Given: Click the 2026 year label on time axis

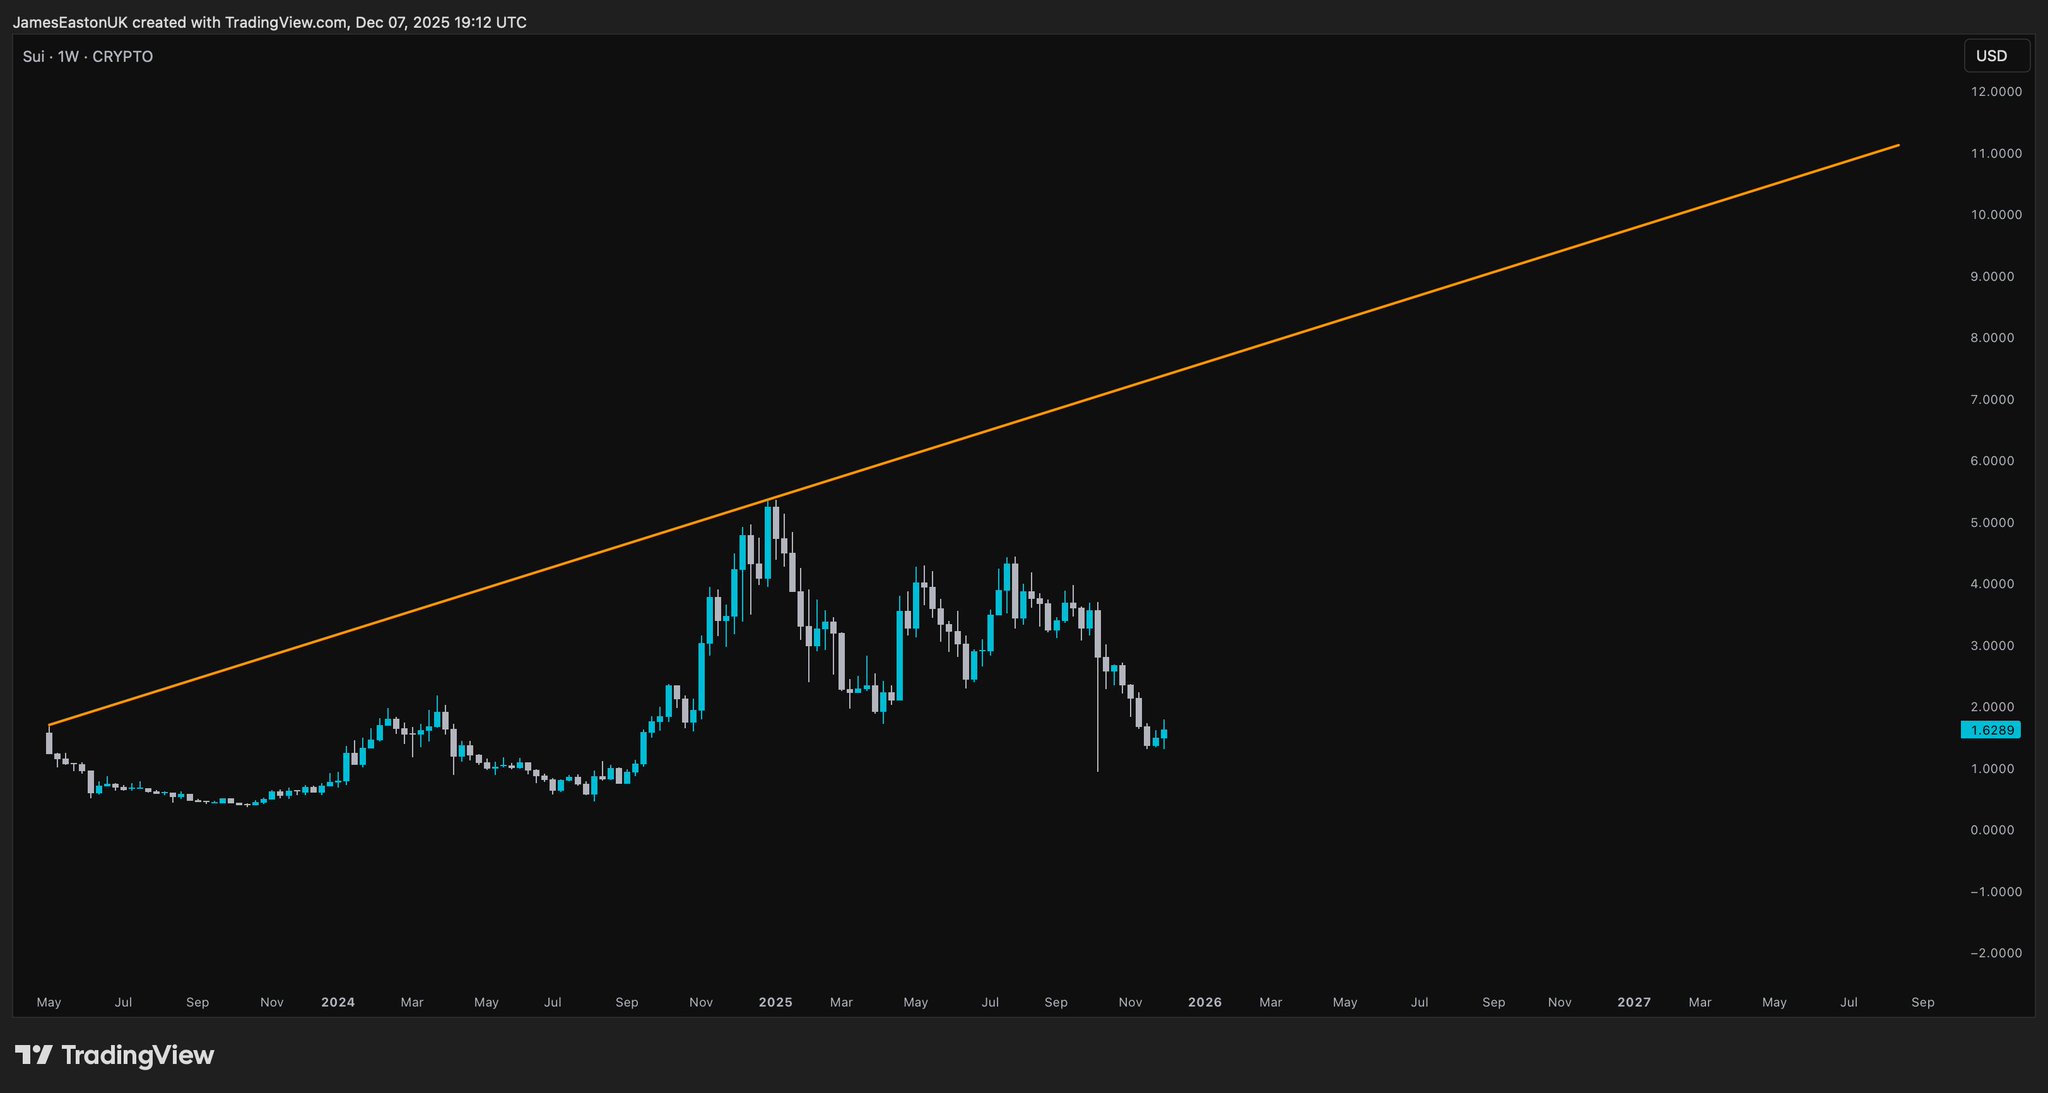Looking at the screenshot, I should point(1204,1002).
